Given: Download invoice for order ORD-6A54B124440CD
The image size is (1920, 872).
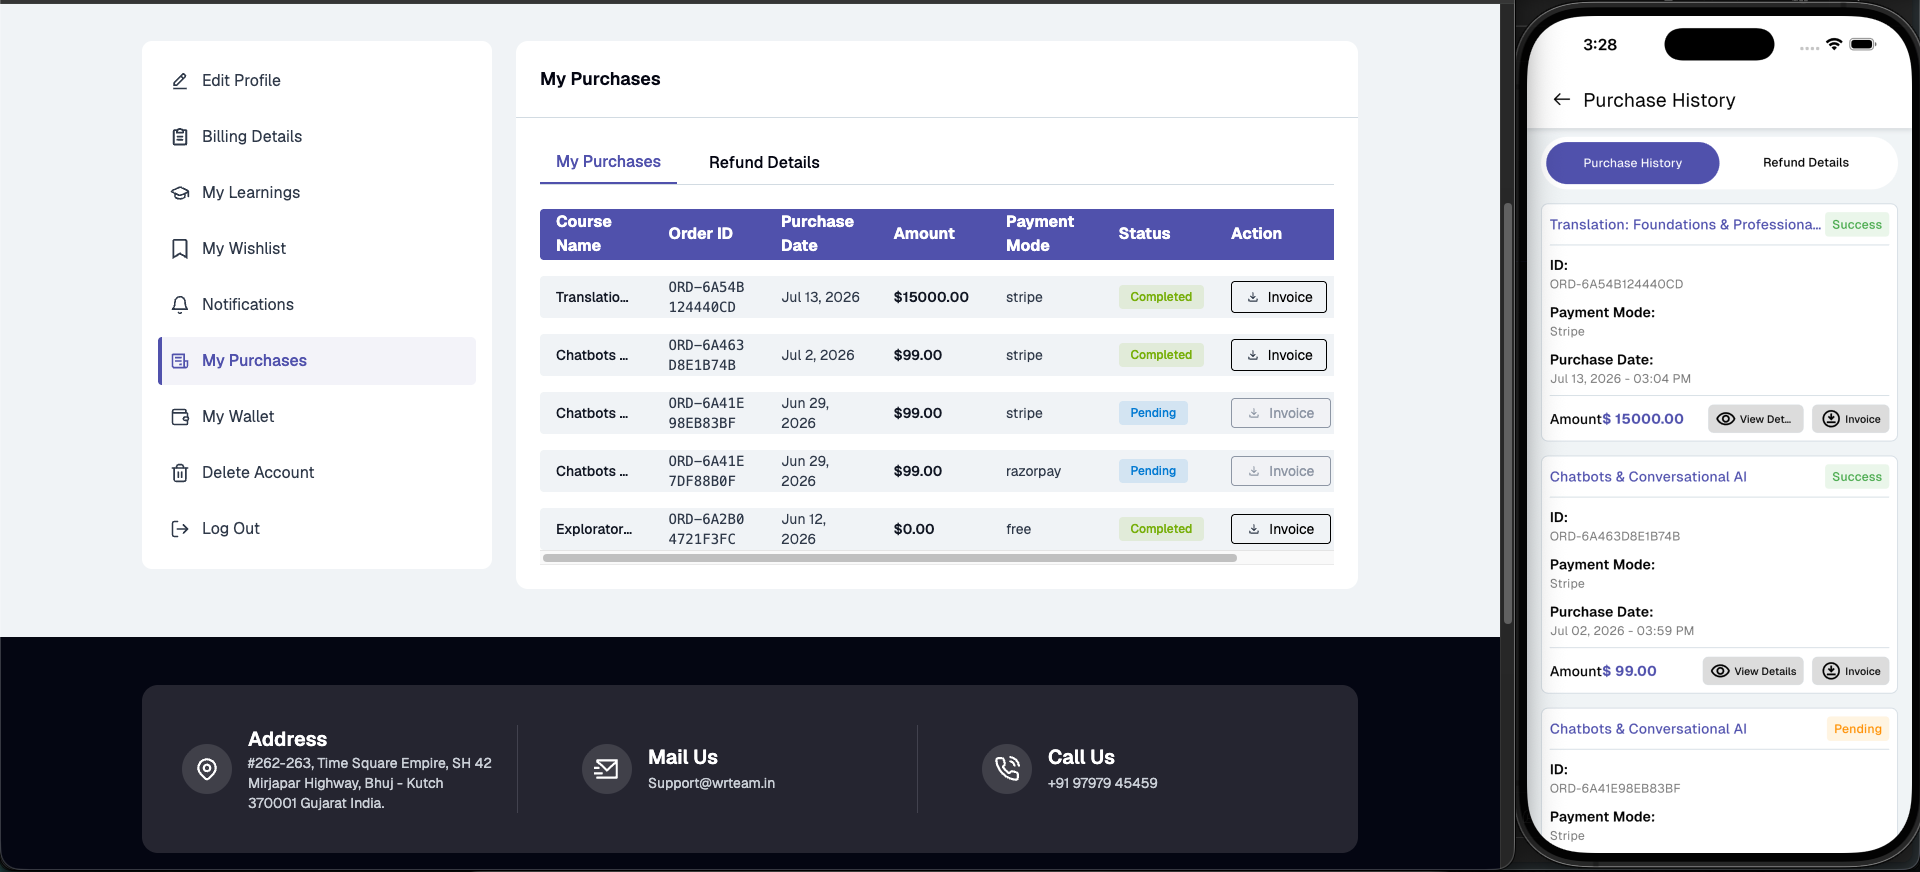Looking at the screenshot, I should coord(1279,297).
